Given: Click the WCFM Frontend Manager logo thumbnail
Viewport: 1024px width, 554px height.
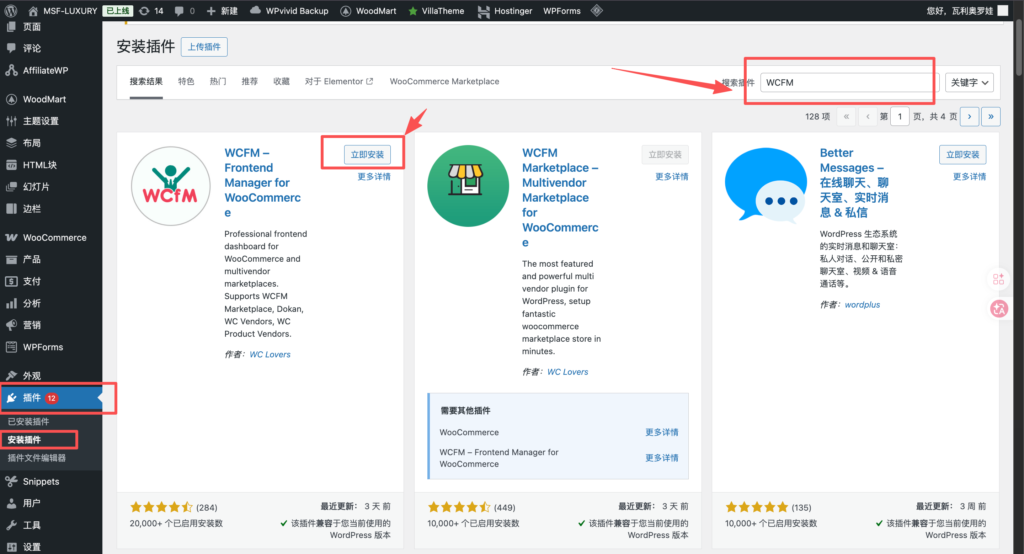Looking at the screenshot, I should (x=170, y=186).
